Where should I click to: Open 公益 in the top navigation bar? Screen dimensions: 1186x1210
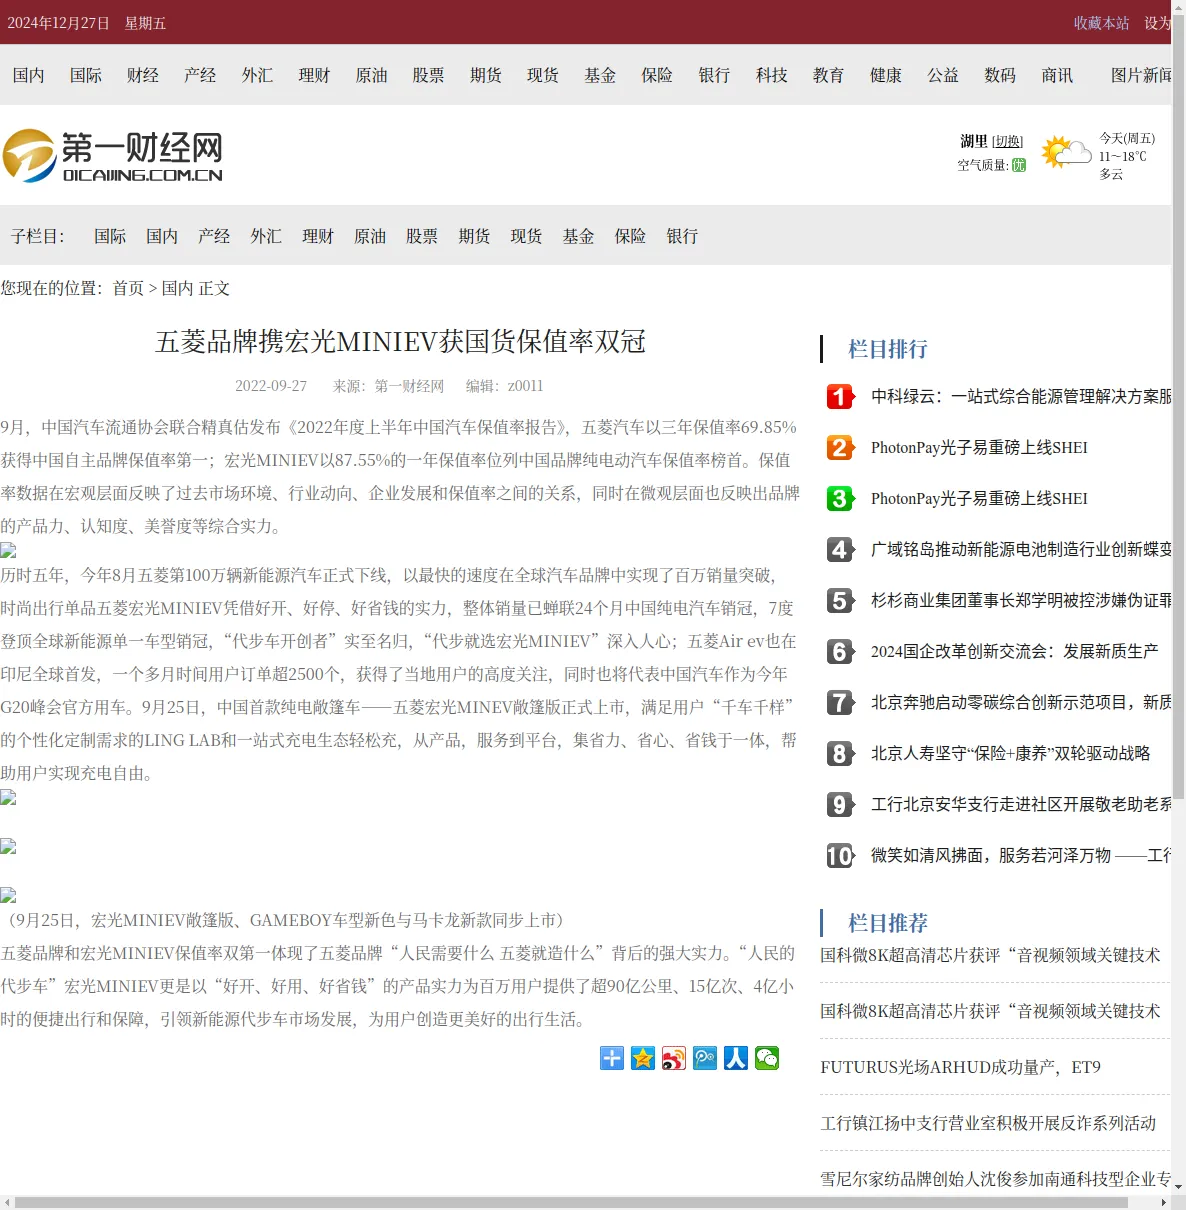click(x=942, y=75)
